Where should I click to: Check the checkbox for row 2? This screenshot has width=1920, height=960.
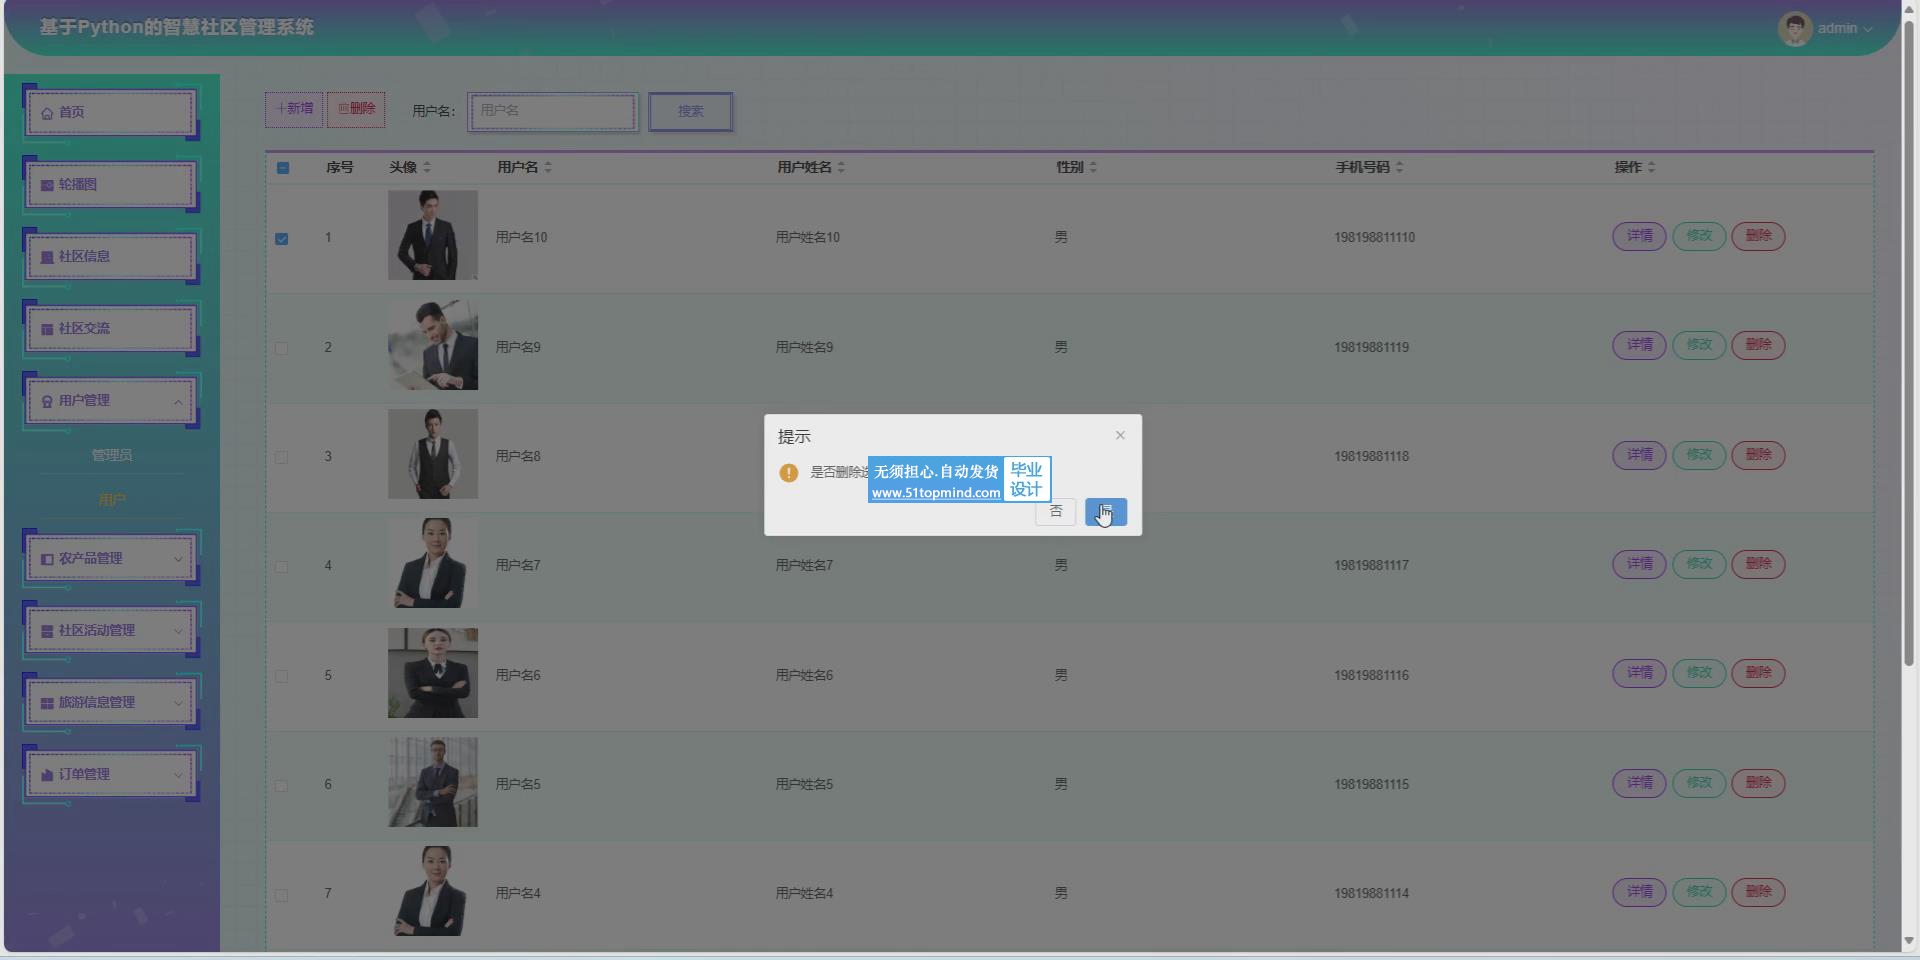coord(282,348)
